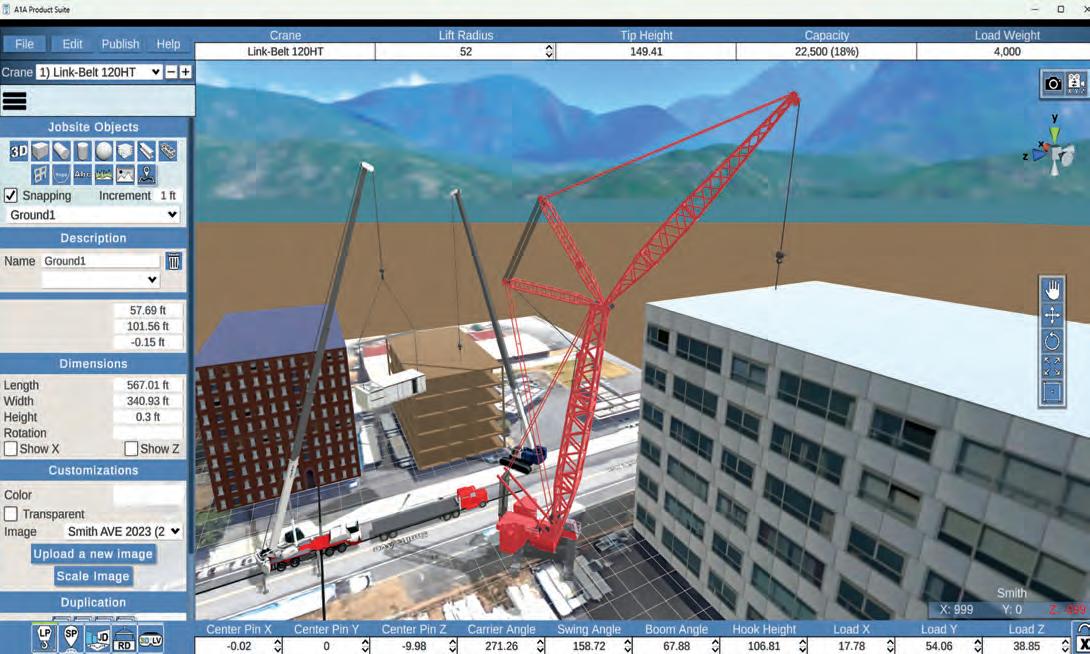
Task: Add the terrain grass object
Action: tap(104, 174)
